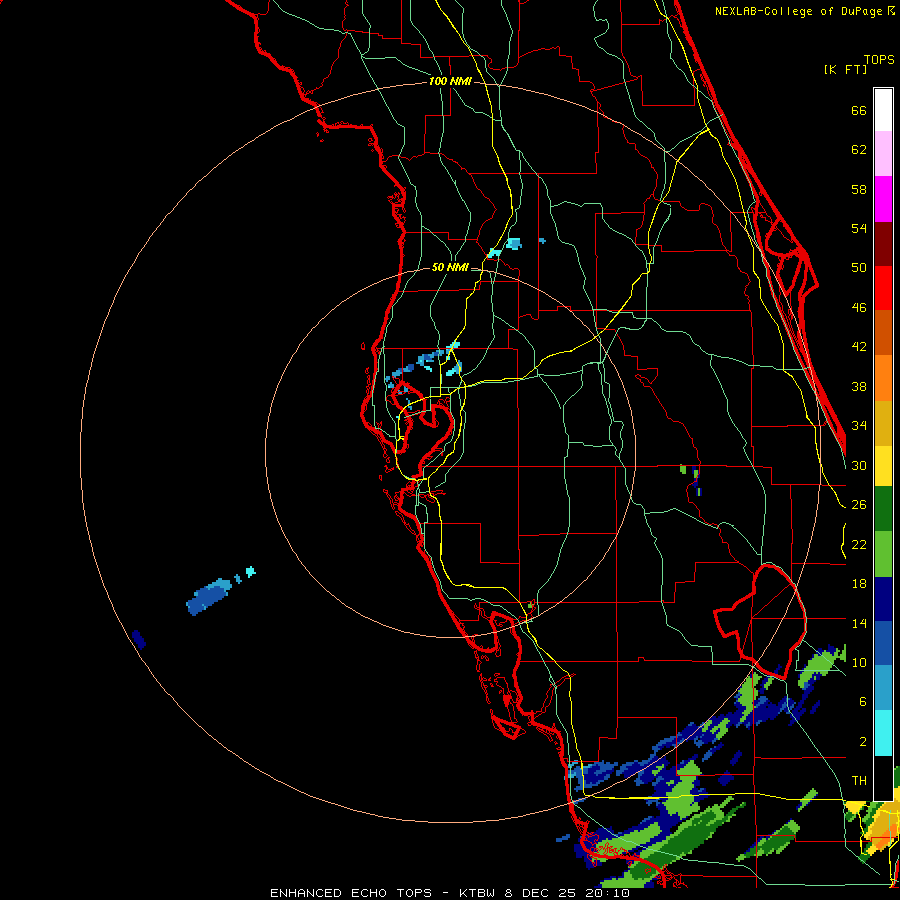Viewport: 900px width, 900px height.
Task: Pick the navy blue legend swatch
Action: coord(883,599)
